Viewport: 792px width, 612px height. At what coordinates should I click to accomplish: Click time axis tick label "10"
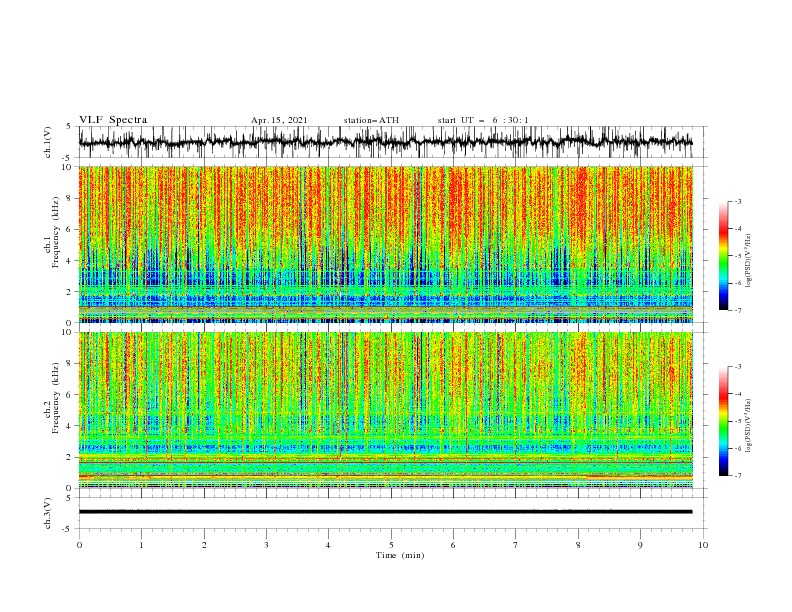coord(703,545)
